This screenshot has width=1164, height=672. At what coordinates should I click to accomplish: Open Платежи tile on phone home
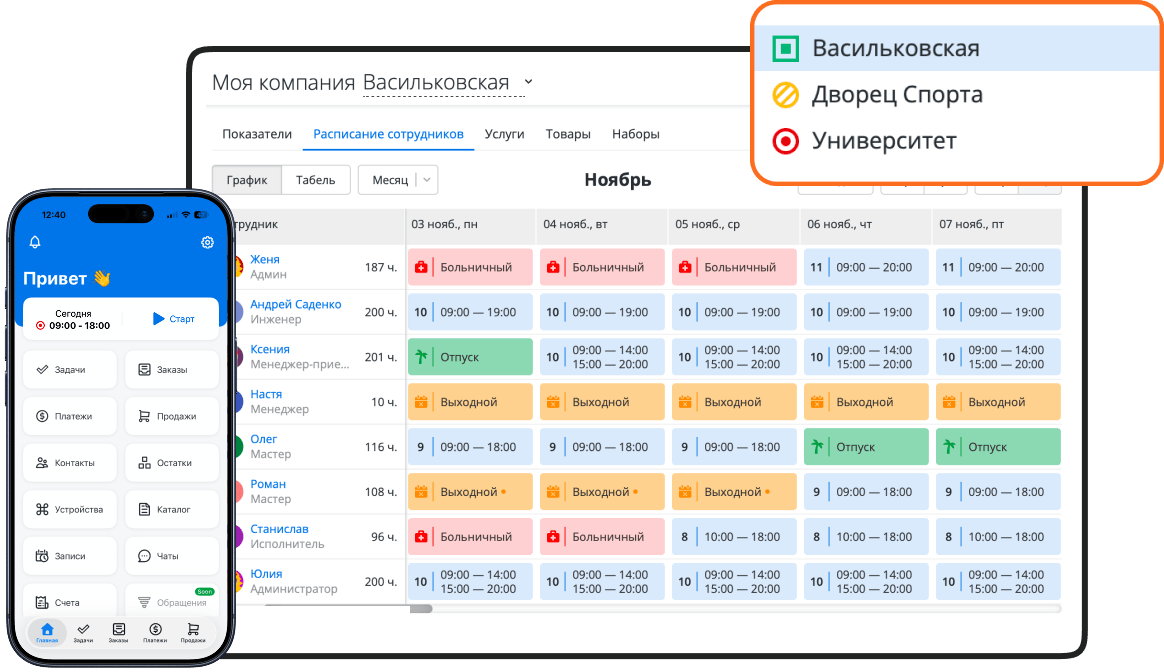tap(70, 416)
